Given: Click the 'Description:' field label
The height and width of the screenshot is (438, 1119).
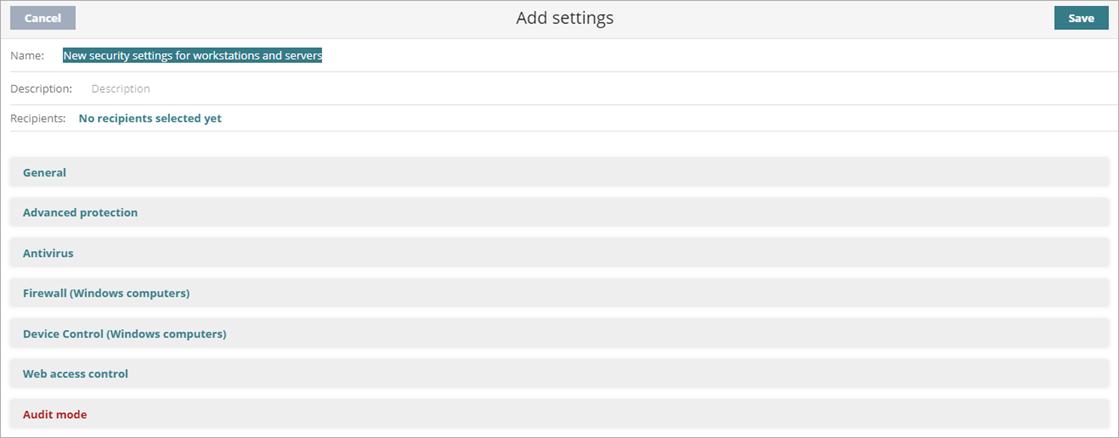Looking at the screenshot, I should pos(41,88).
